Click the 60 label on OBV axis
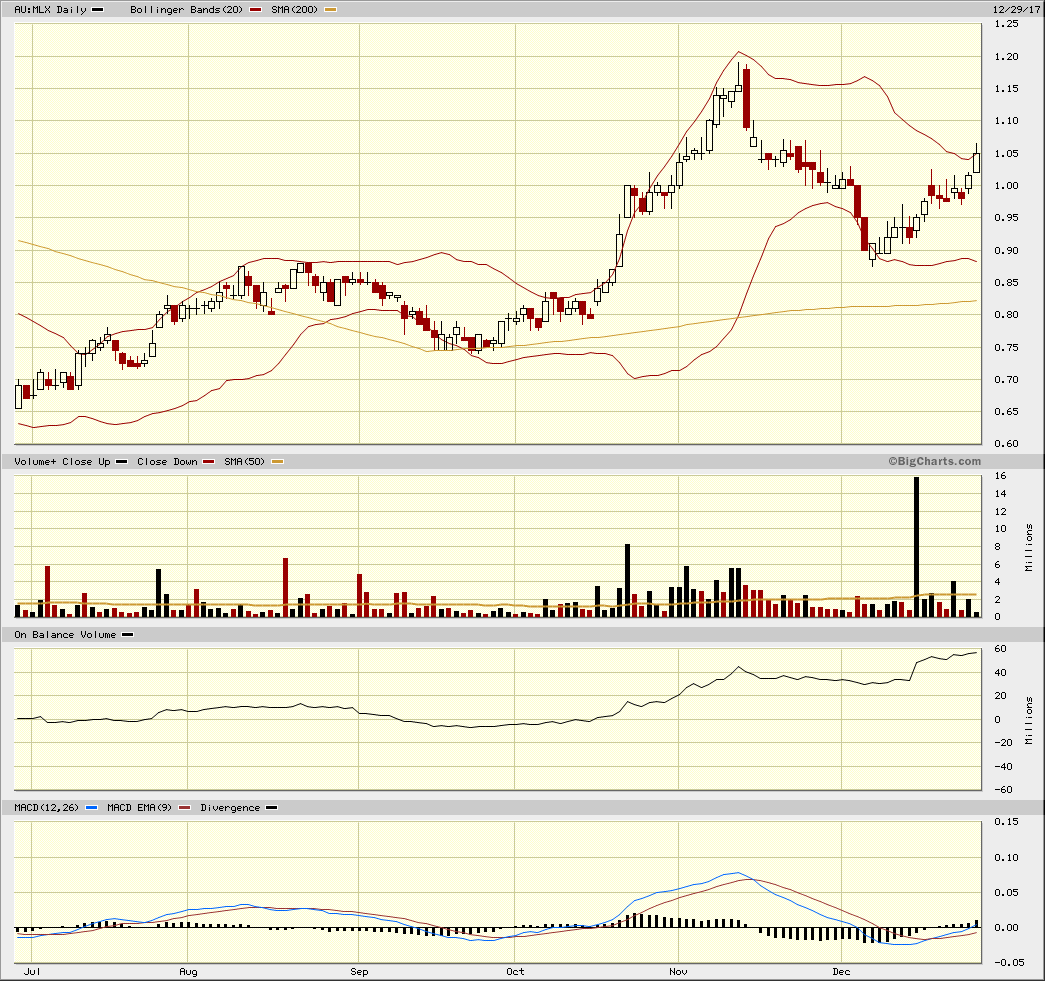The width and height of the screenshot is (1045, 981). (x=1000, y=648)
